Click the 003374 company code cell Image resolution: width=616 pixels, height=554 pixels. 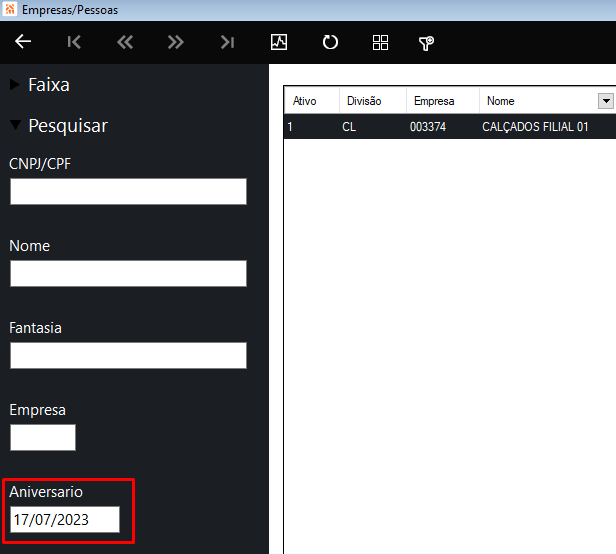[x=428, y=127]
